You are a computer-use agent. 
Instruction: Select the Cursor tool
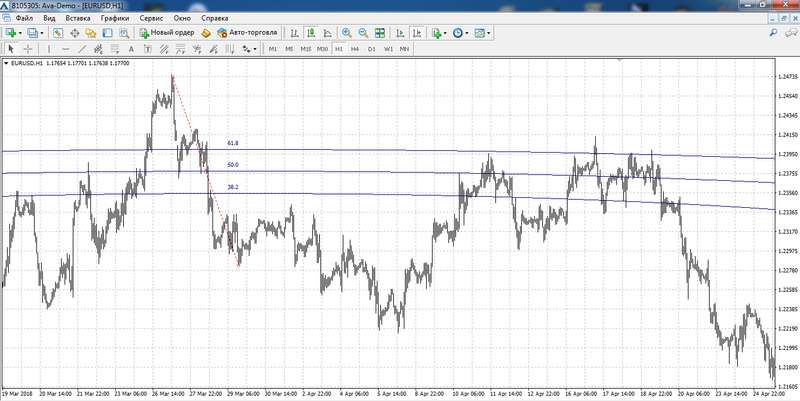click(x=12, y=49)
